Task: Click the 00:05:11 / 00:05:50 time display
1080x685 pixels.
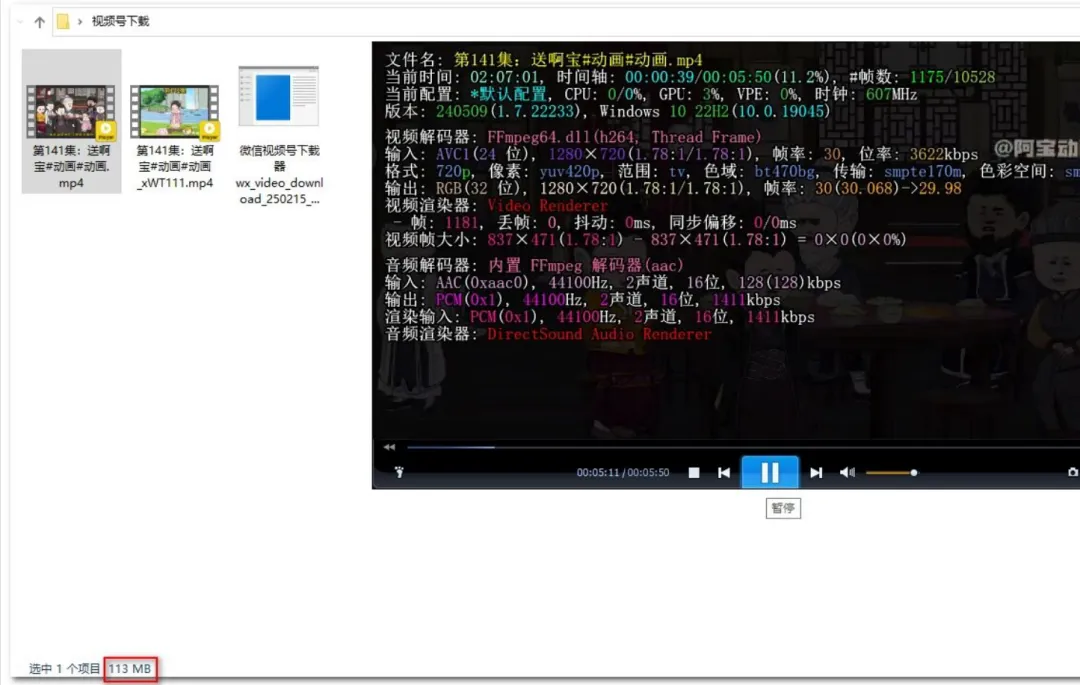Action: pyautogui.click(x=623, y=473)
